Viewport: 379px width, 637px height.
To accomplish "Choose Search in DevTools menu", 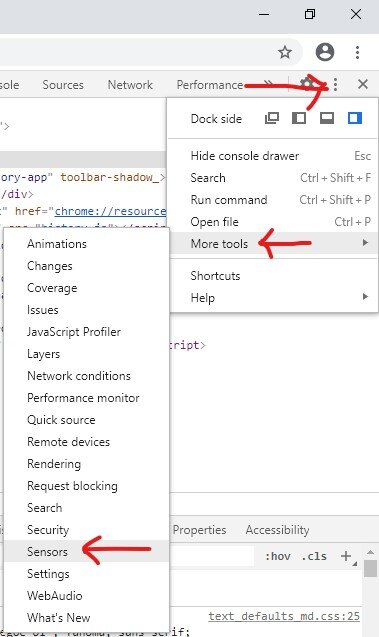I will point(273,178).
